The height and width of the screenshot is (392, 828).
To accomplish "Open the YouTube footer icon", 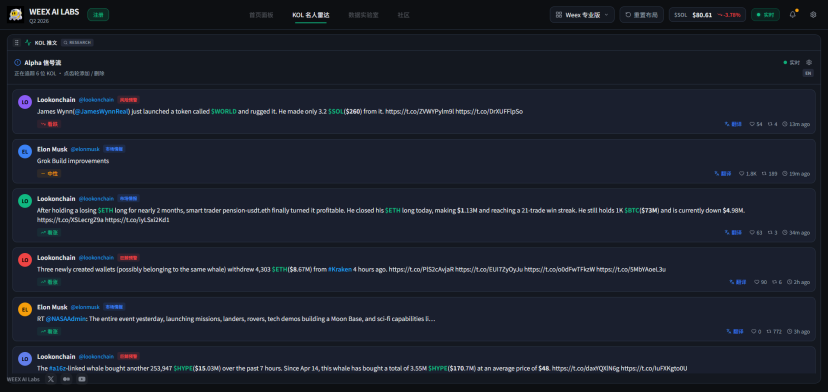I will (x=82, y=379).
